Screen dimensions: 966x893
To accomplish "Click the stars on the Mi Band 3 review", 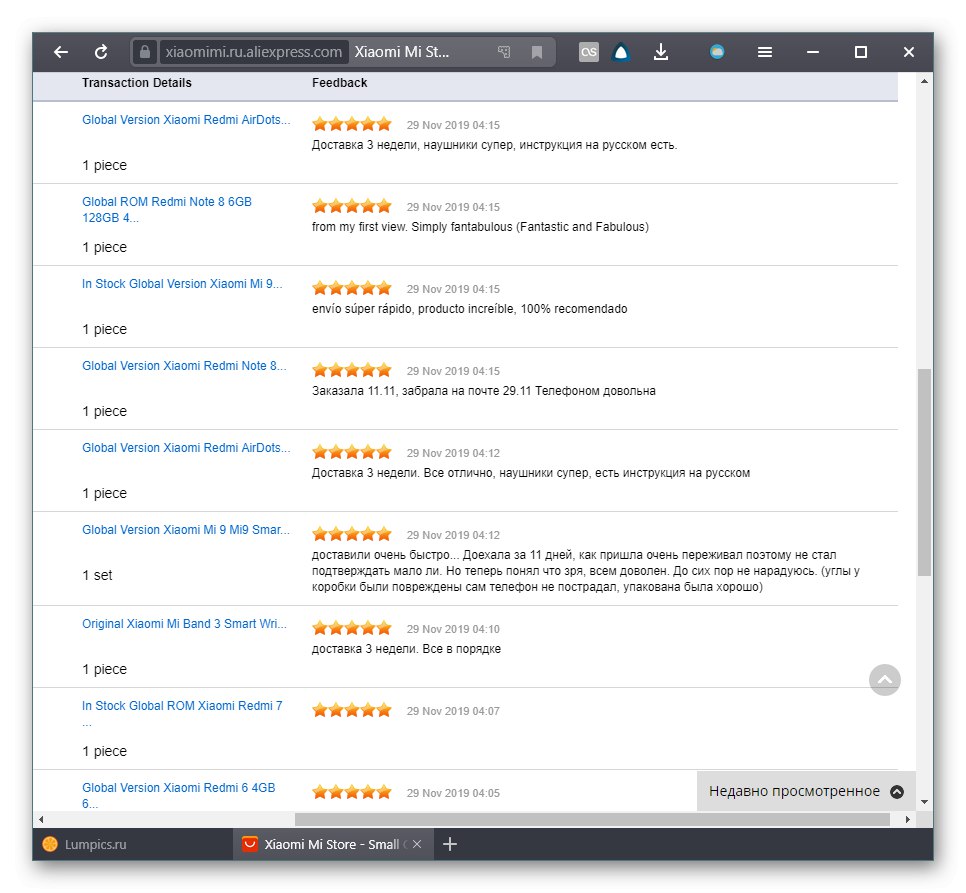I will point(352,628).
